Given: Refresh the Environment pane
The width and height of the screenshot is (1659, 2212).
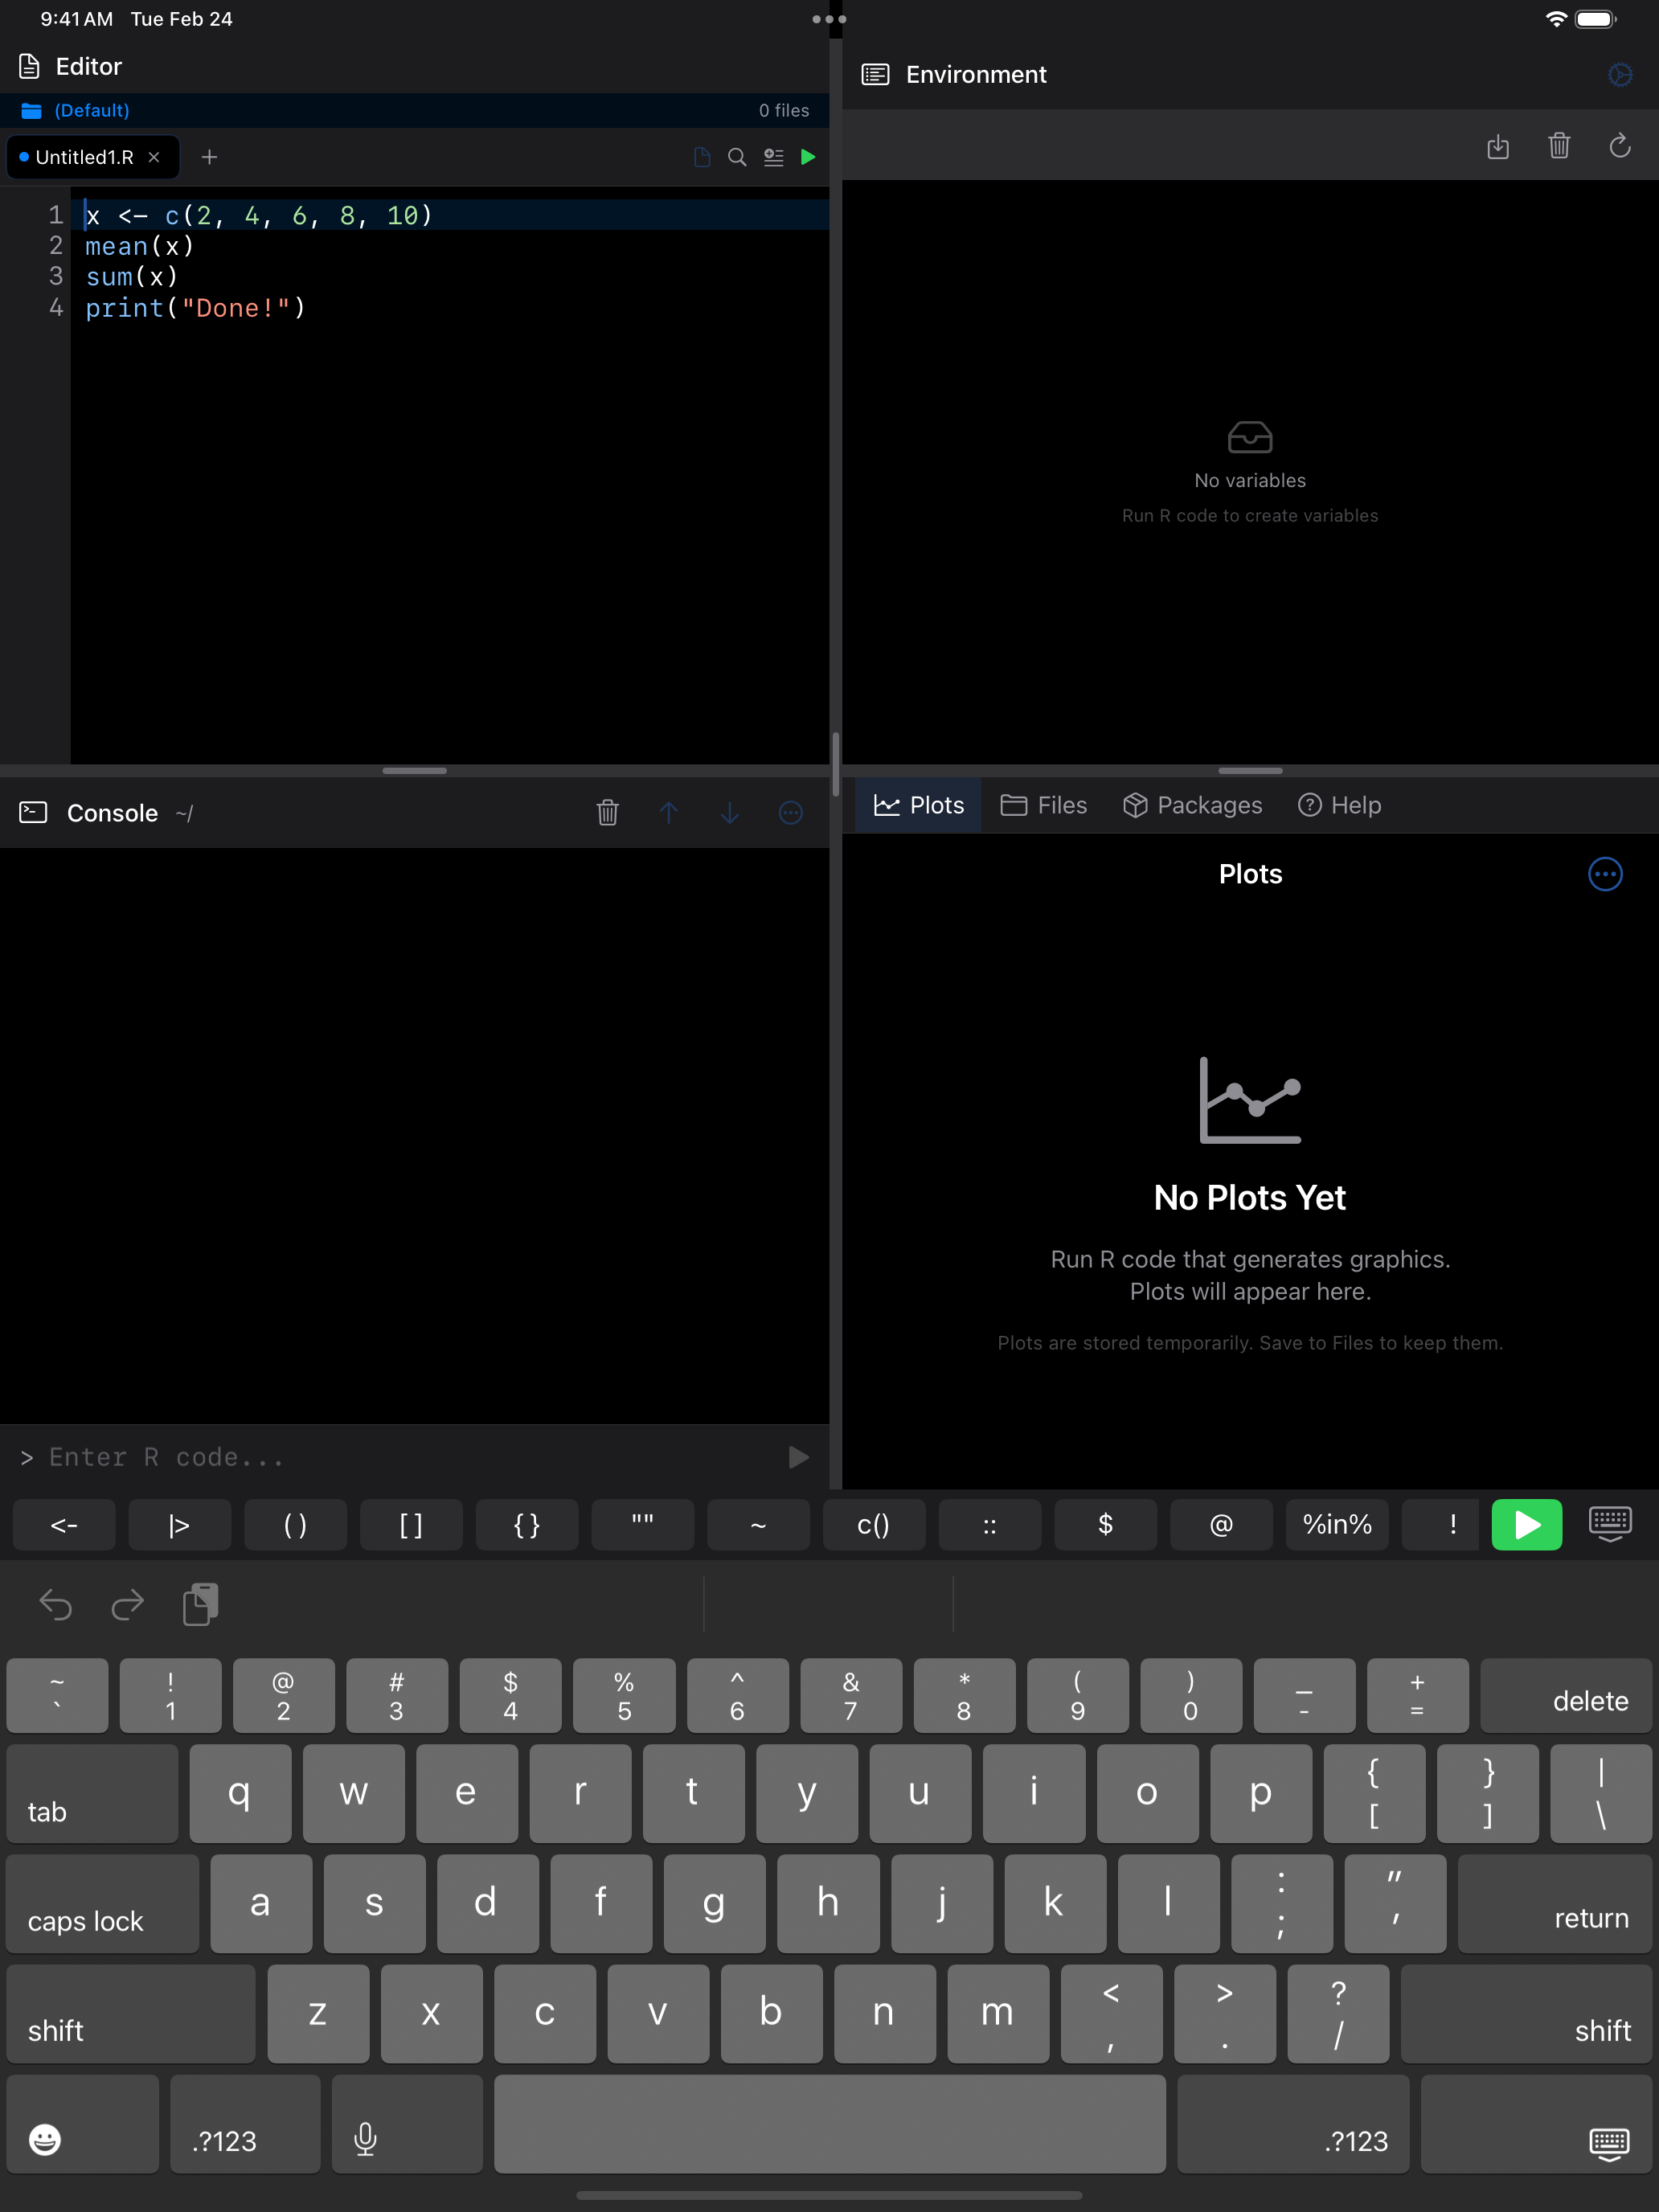Looking at the screenshot, I should pyautogui.click(x=1620, y=146).
